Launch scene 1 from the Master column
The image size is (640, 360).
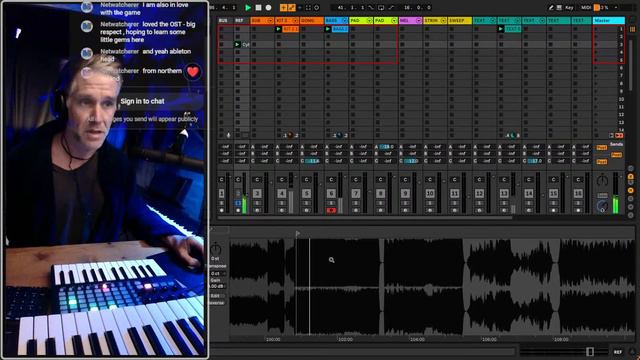click(596, 29)
